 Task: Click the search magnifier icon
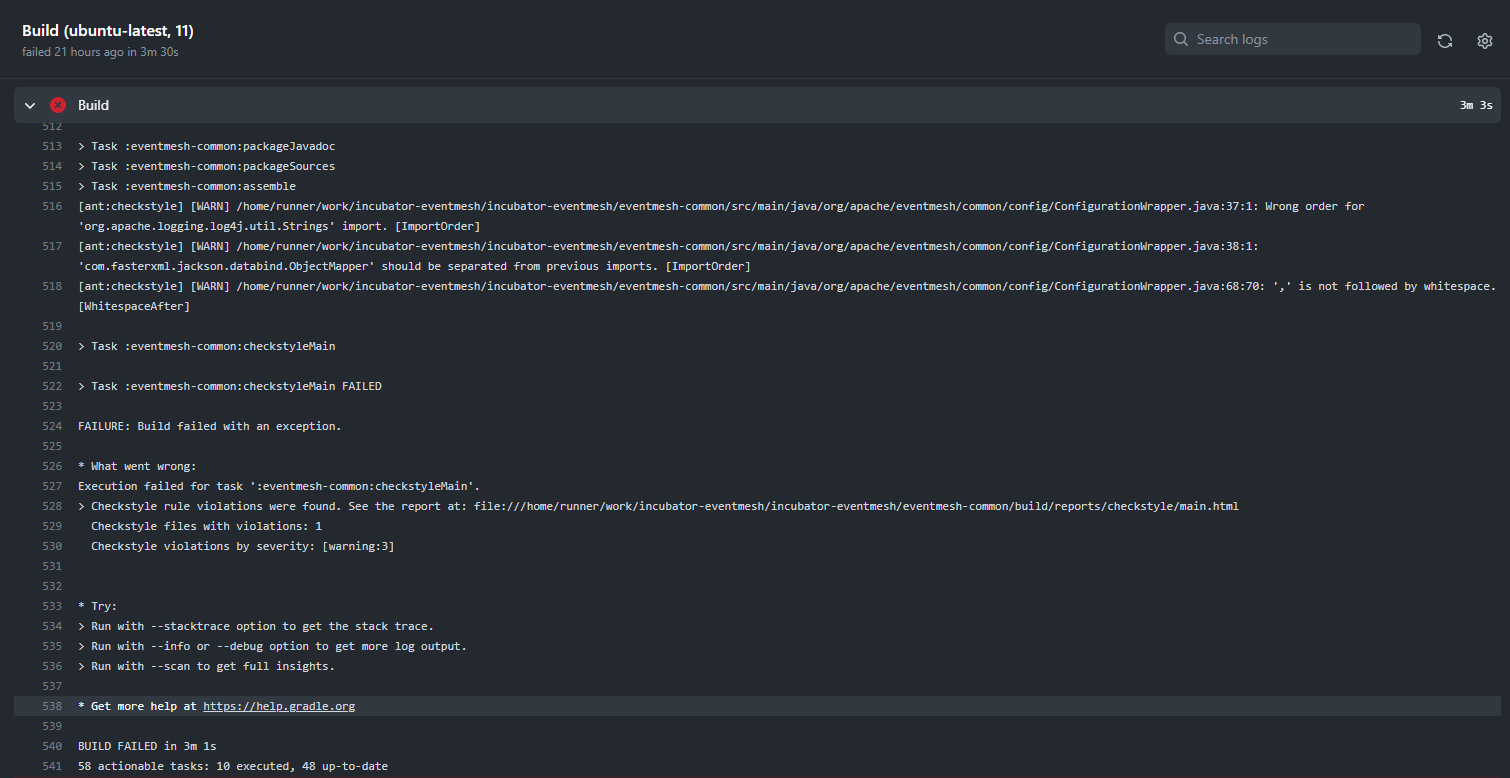pyautogui.click(x=1181, y=39)
